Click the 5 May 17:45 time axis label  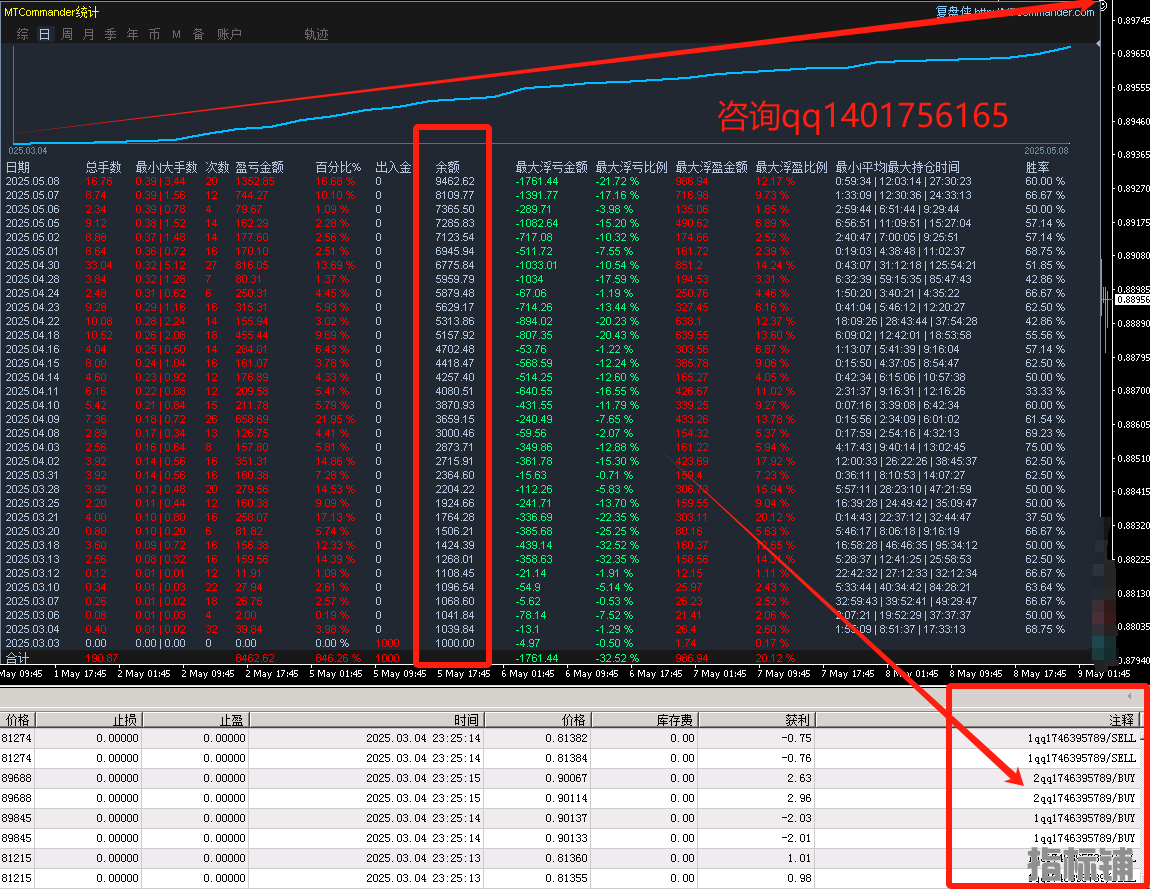coord(464,673)
